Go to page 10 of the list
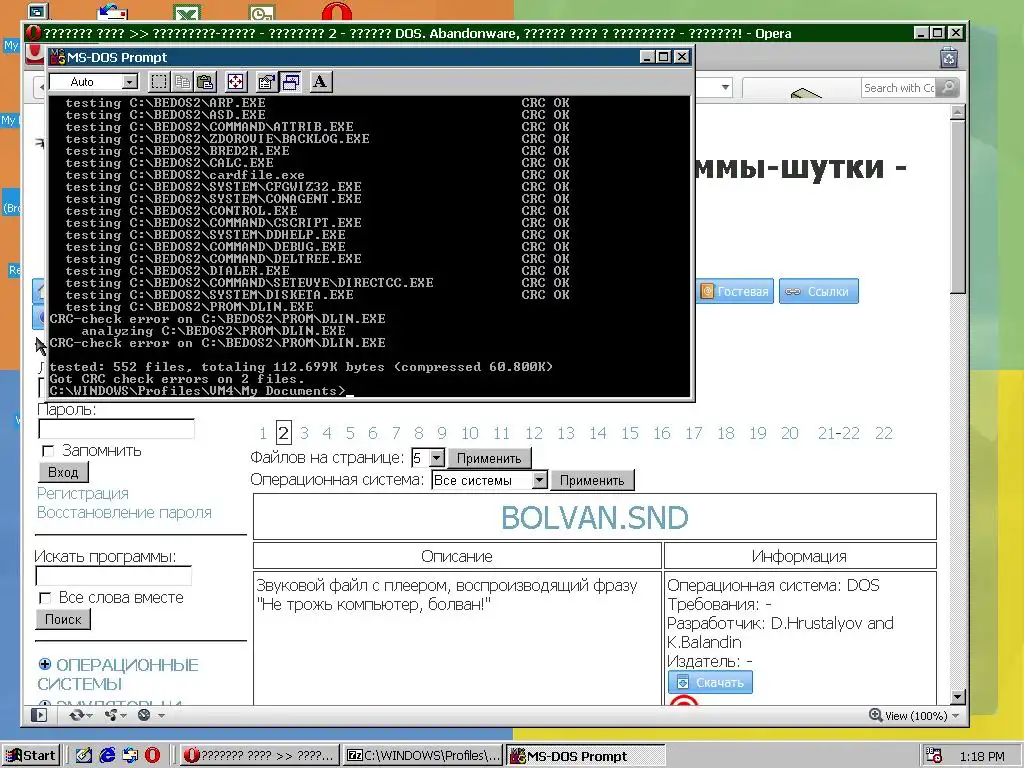 (470, 433)
